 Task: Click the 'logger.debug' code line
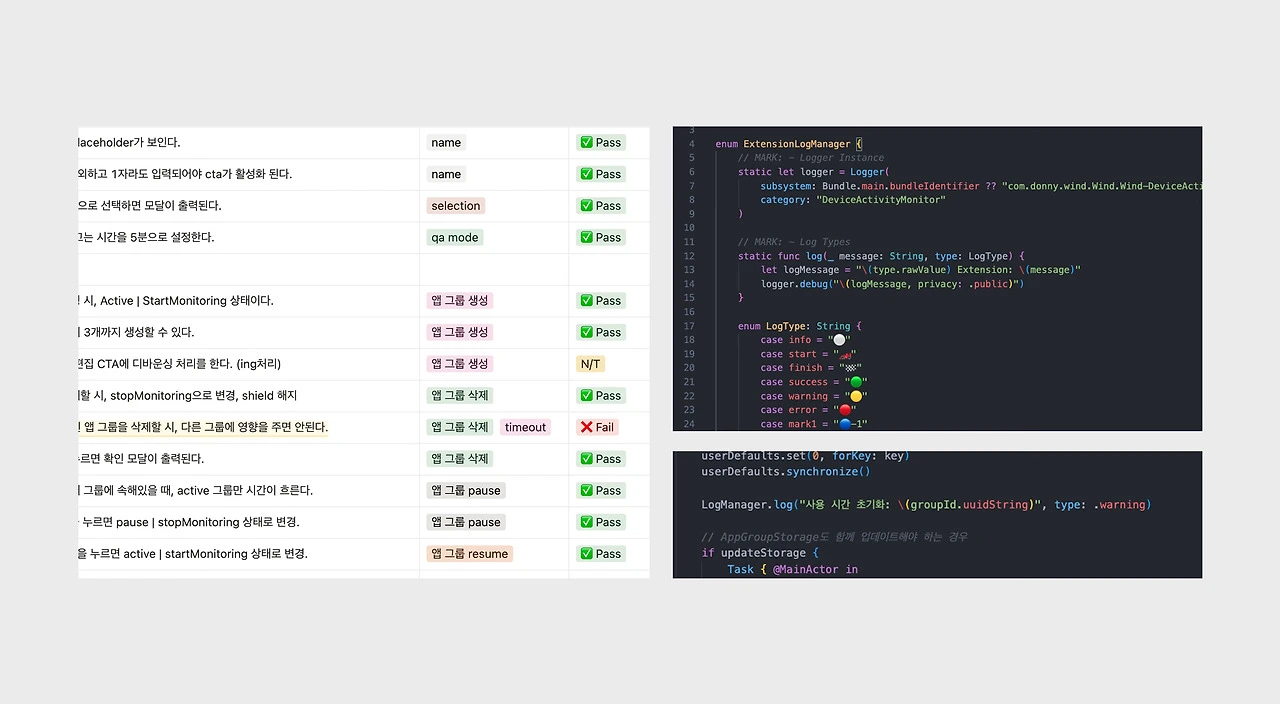click(x=893, y=284)
